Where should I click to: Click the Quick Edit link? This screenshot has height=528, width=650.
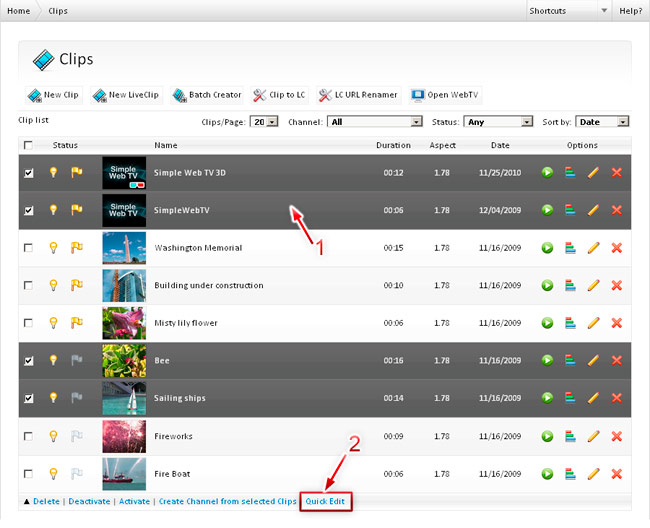tap(325, 501)
